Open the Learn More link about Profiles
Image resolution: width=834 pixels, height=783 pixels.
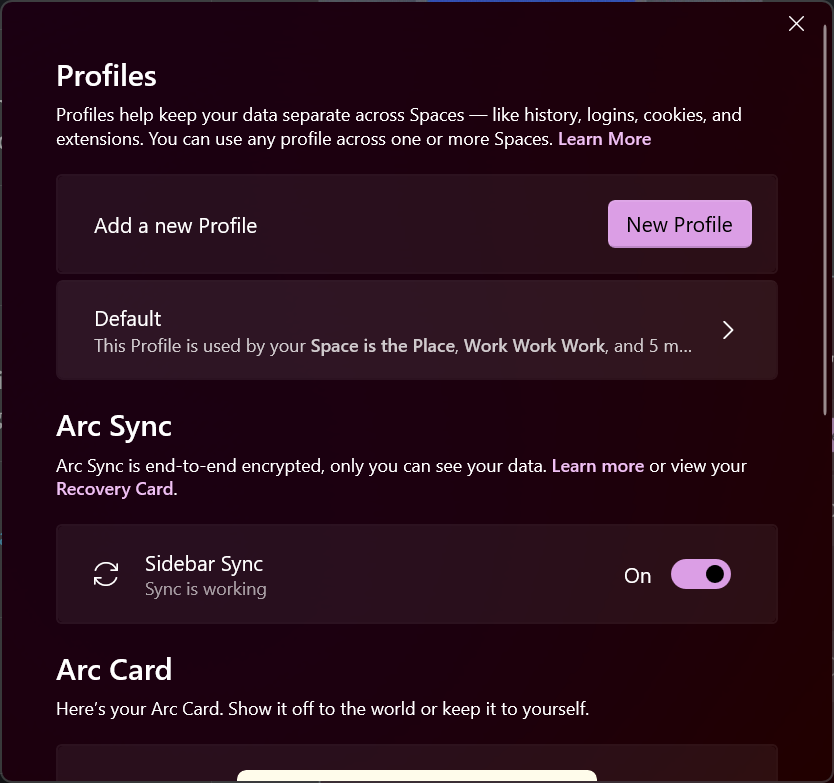(604, 138)
